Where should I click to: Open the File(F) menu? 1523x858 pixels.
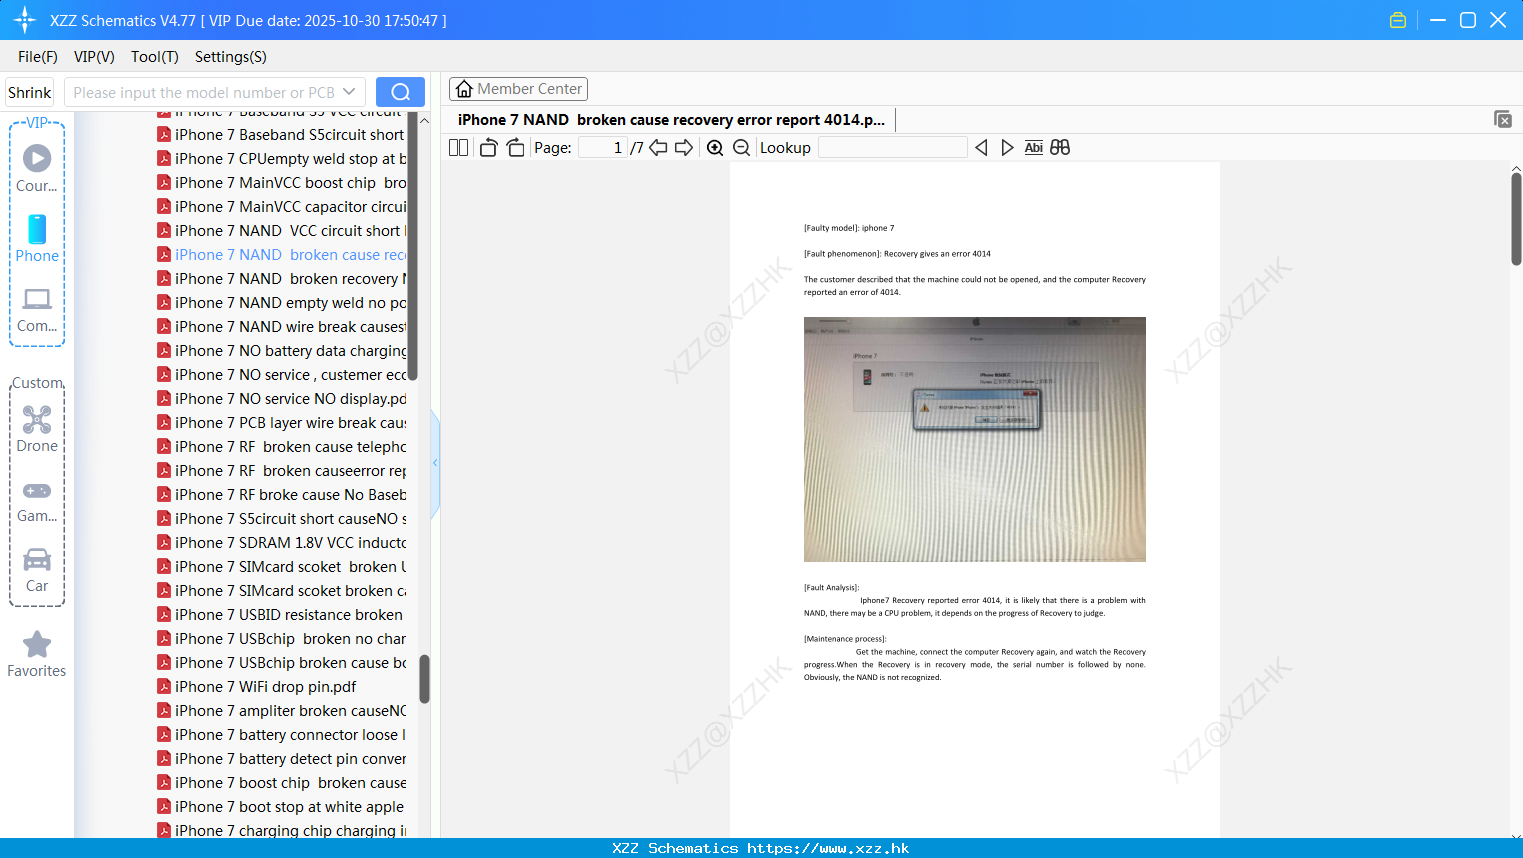[38, 57]
